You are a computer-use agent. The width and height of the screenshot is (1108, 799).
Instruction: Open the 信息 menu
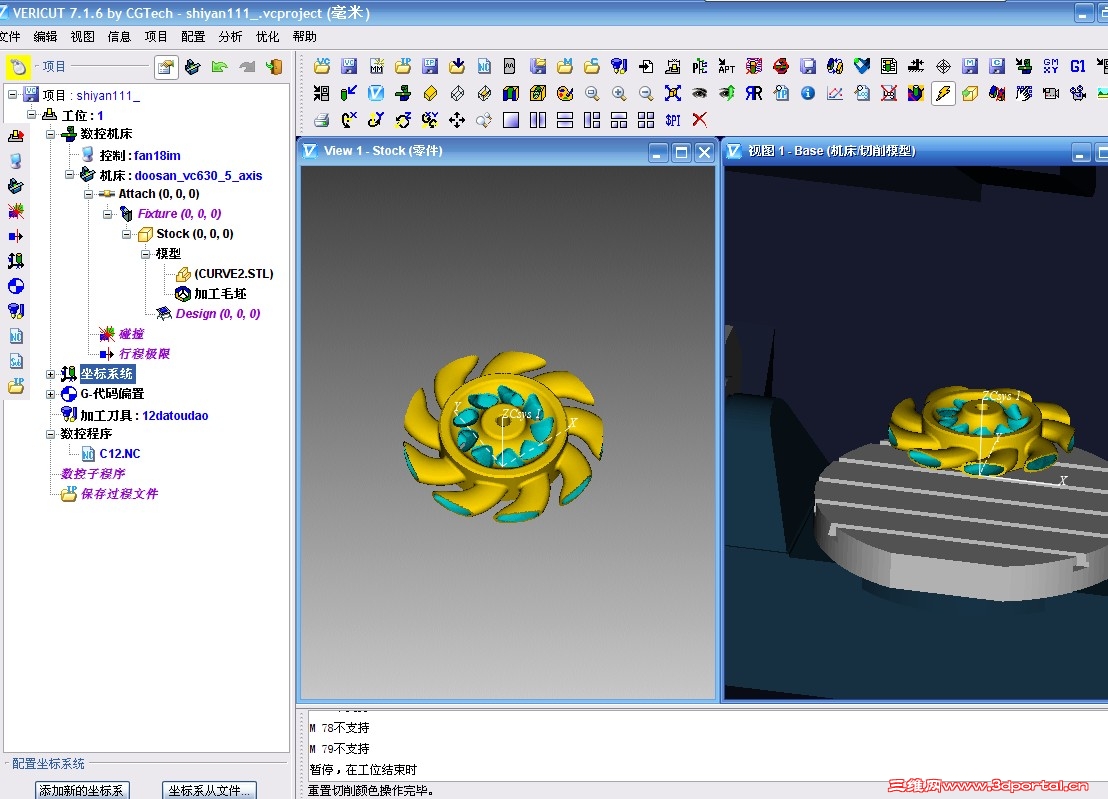pos(119,37)
